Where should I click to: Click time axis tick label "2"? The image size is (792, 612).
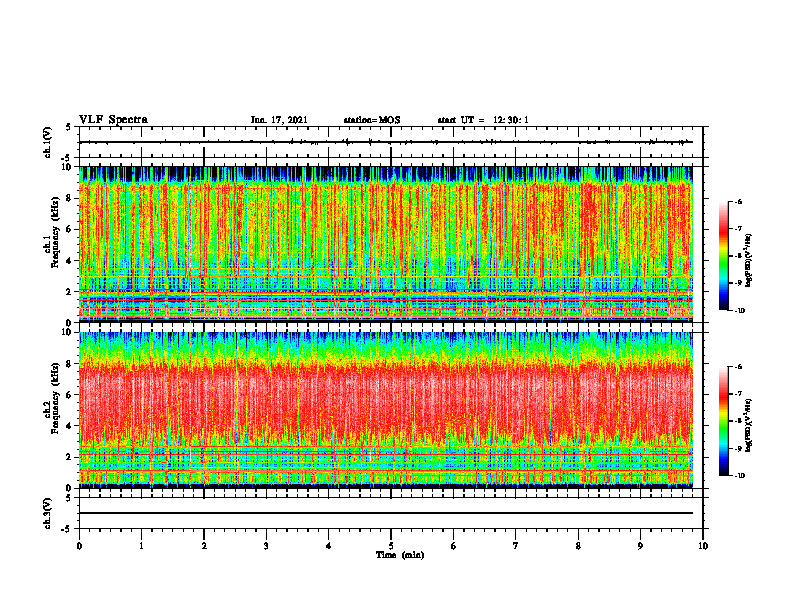pyautogui.click(x=204, y=546)
